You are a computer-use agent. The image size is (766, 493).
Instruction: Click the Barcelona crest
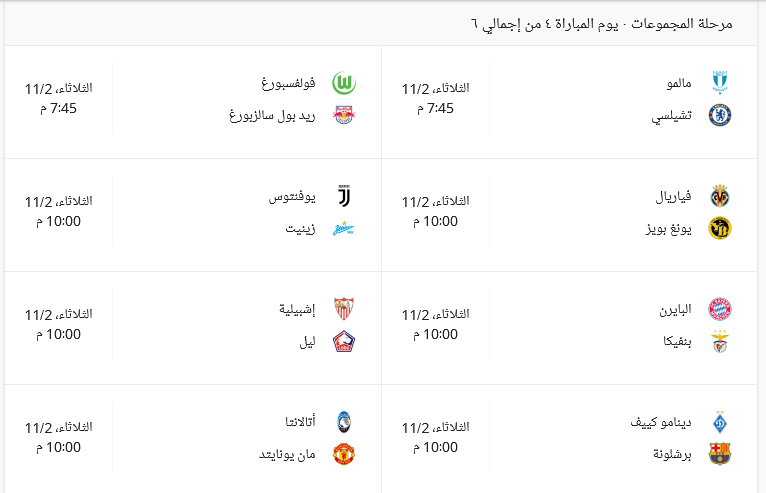(720, 454)
